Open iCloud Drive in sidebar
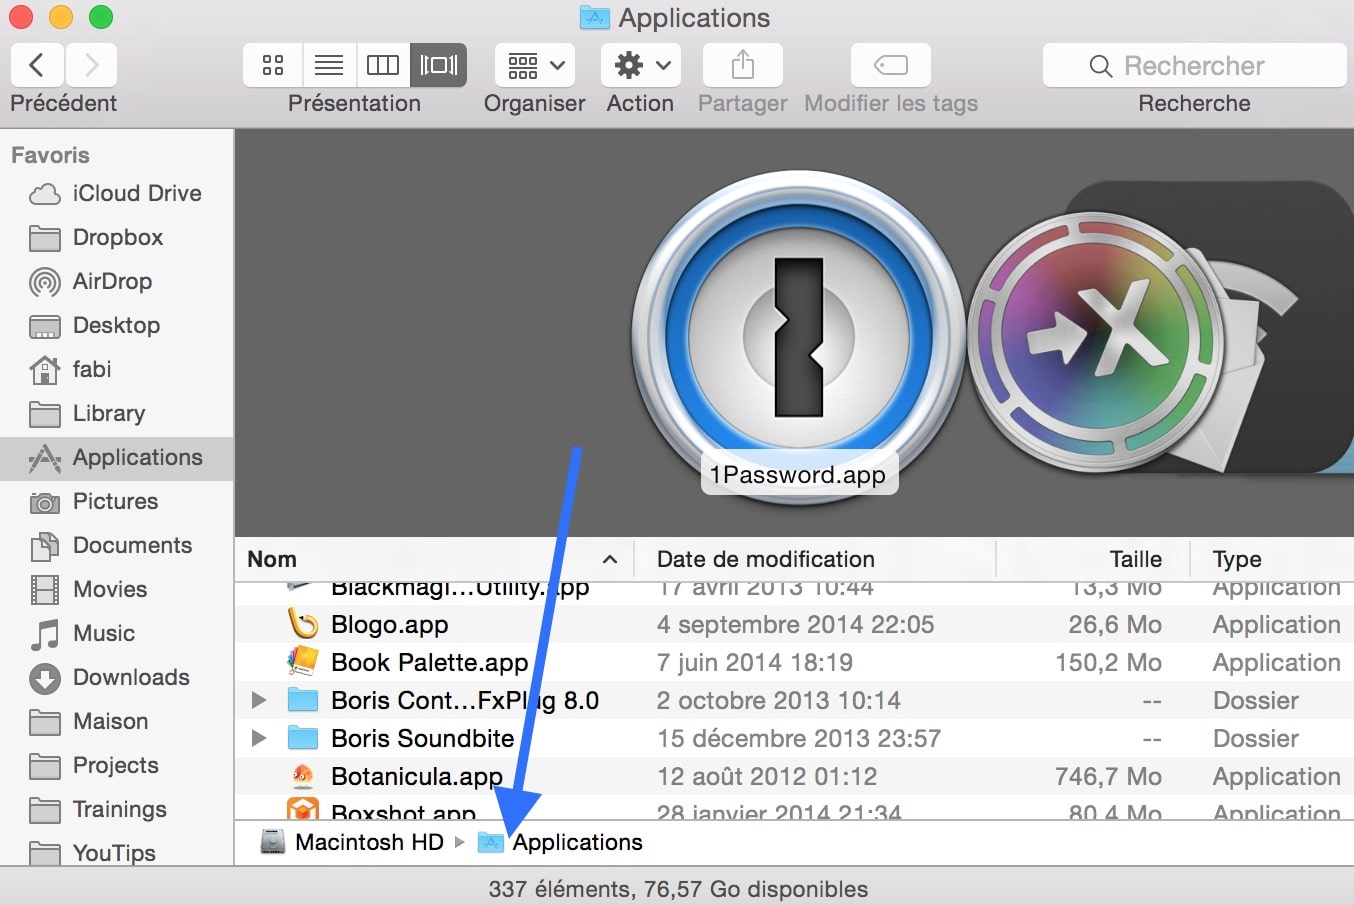 coord(117,193)
